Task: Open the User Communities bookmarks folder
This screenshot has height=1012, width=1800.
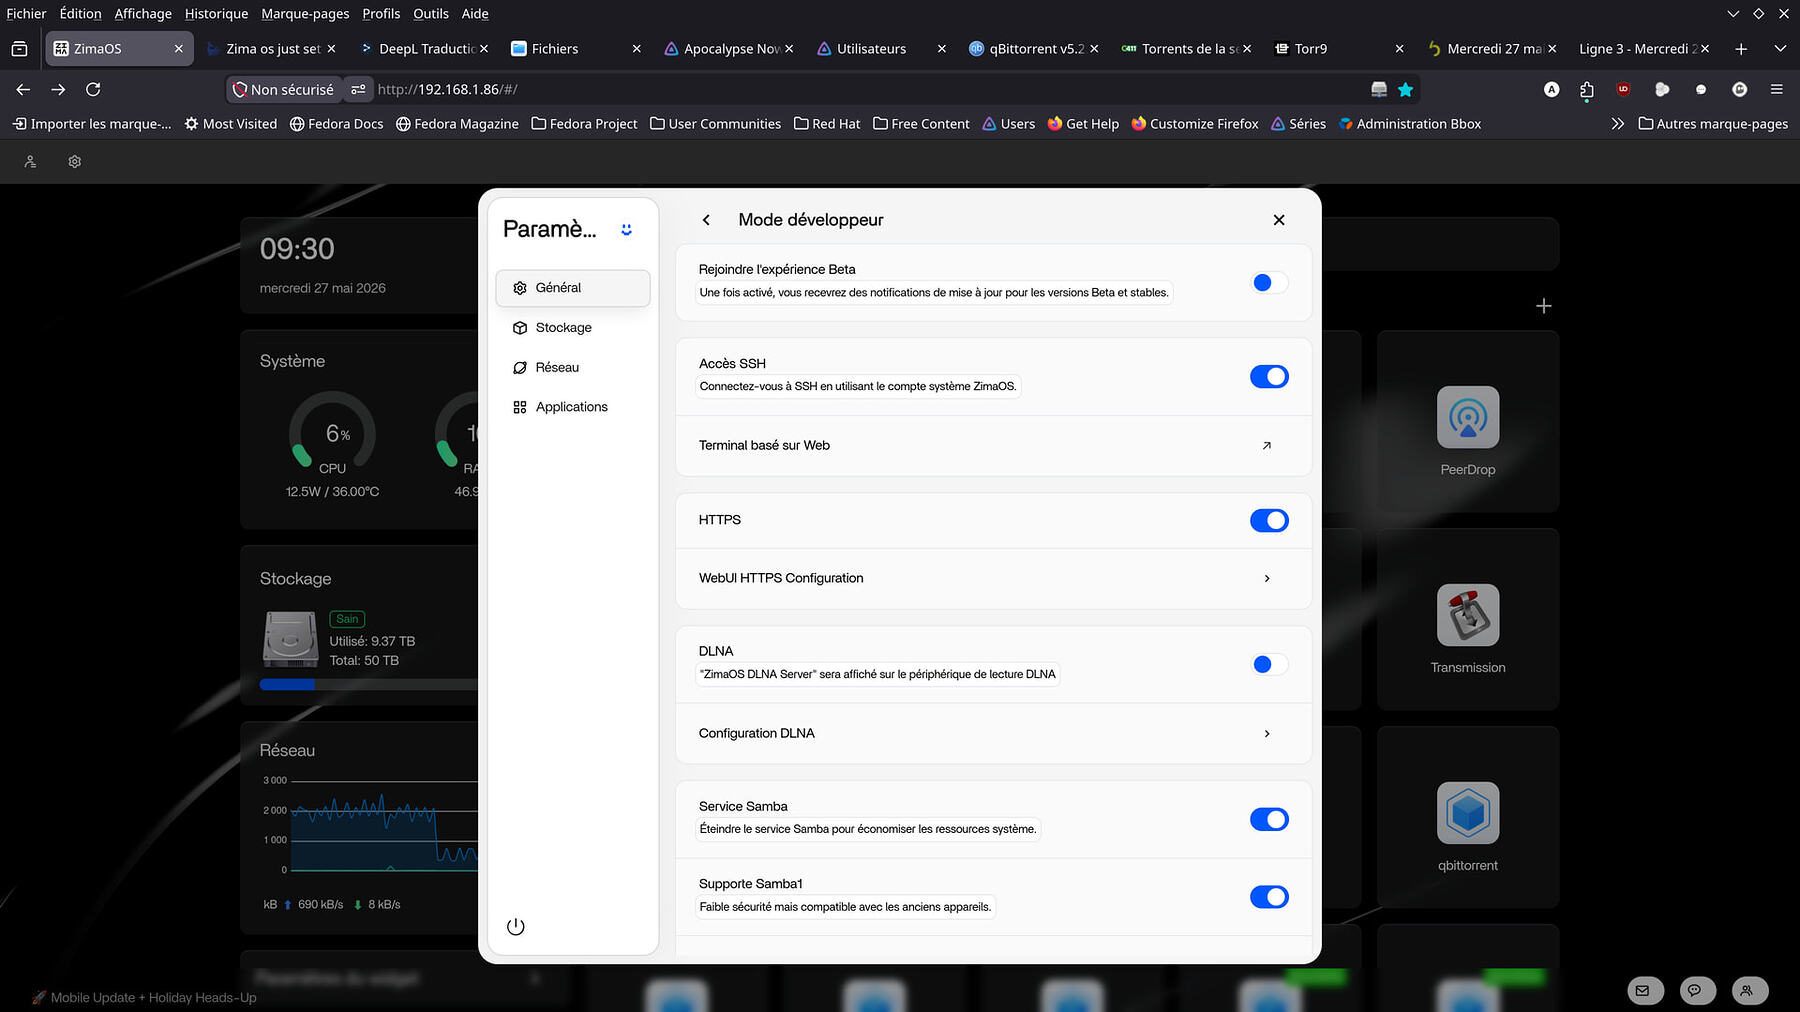Action: pyautogui.click(x=715, y=124)
